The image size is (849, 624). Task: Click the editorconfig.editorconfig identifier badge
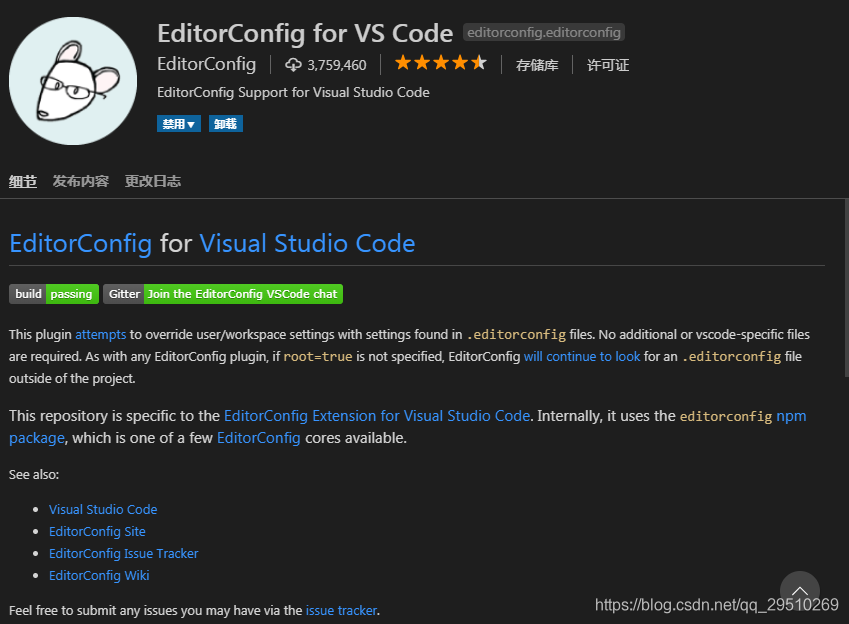click(x=544, y=32)
